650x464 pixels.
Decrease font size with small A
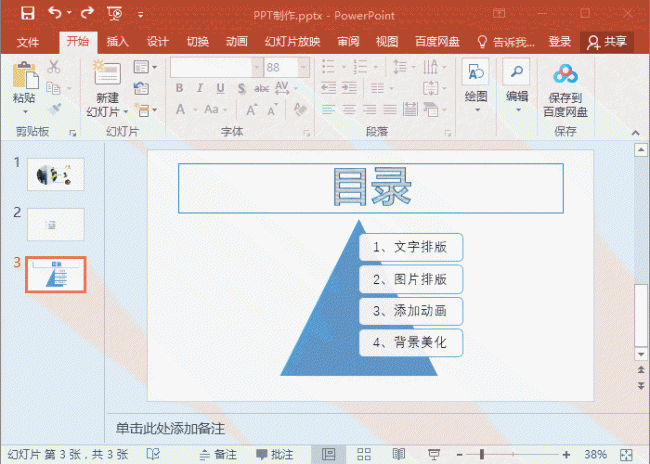(x=272, y=110)
